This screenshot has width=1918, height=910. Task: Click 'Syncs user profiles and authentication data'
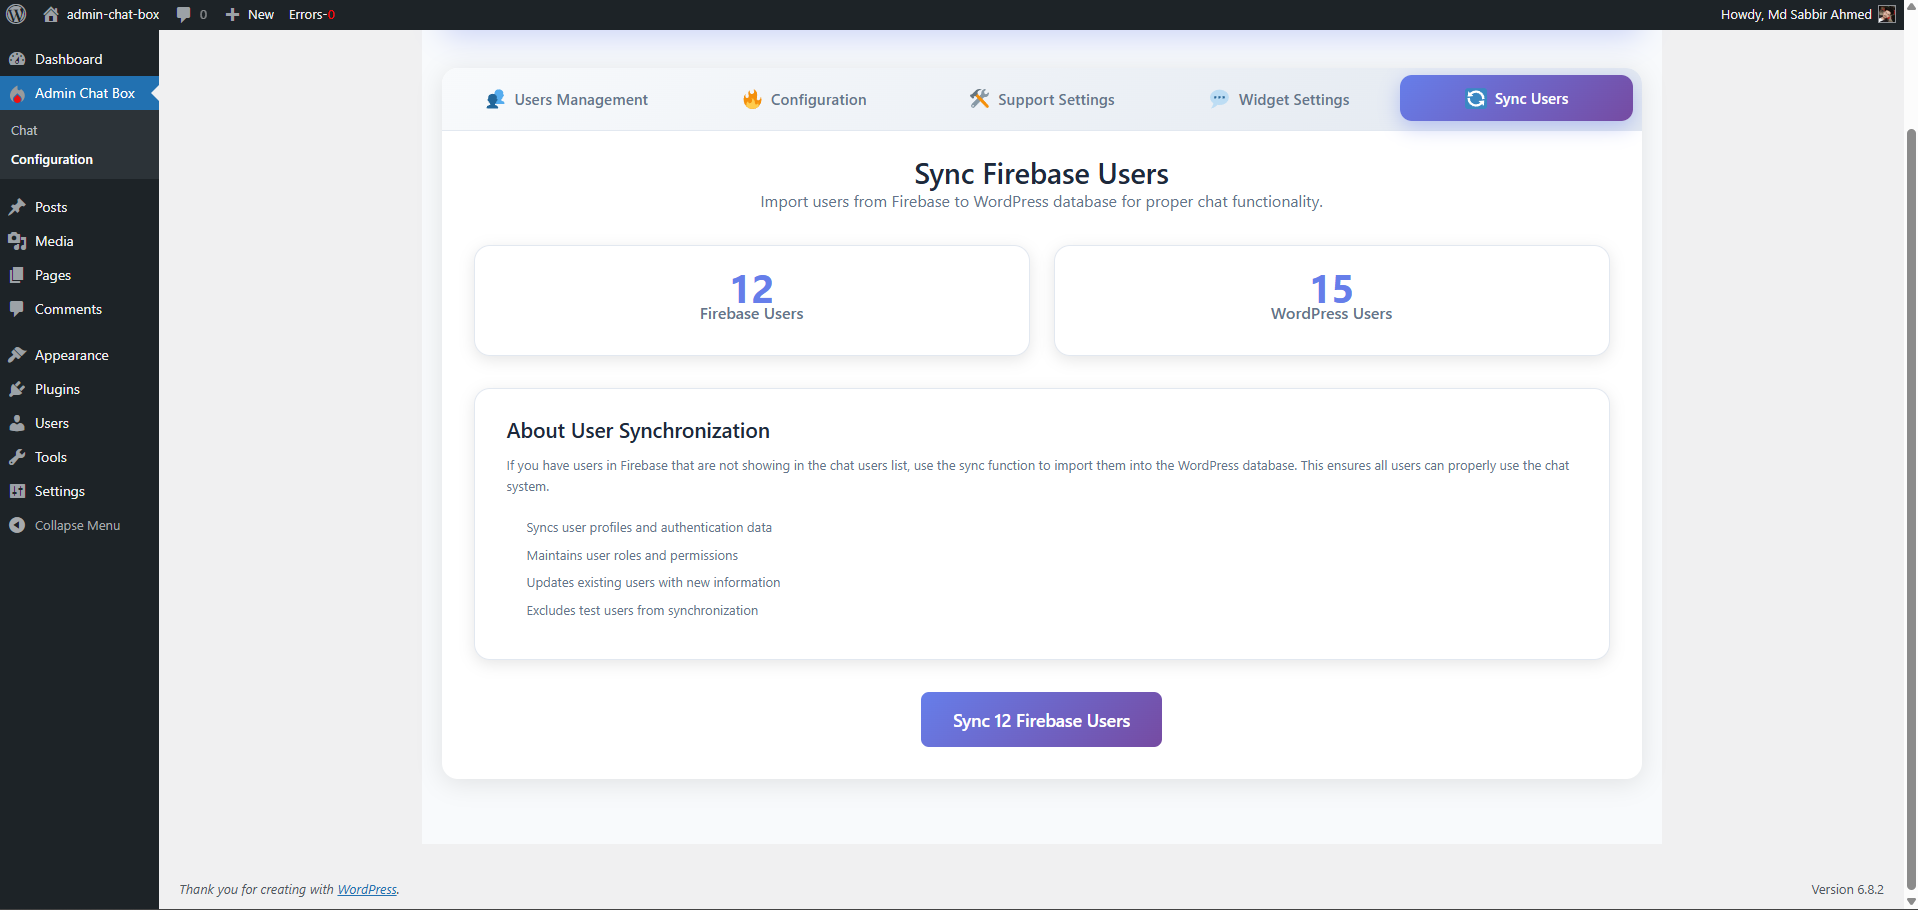pyautogui.click(x=649, y=527)
